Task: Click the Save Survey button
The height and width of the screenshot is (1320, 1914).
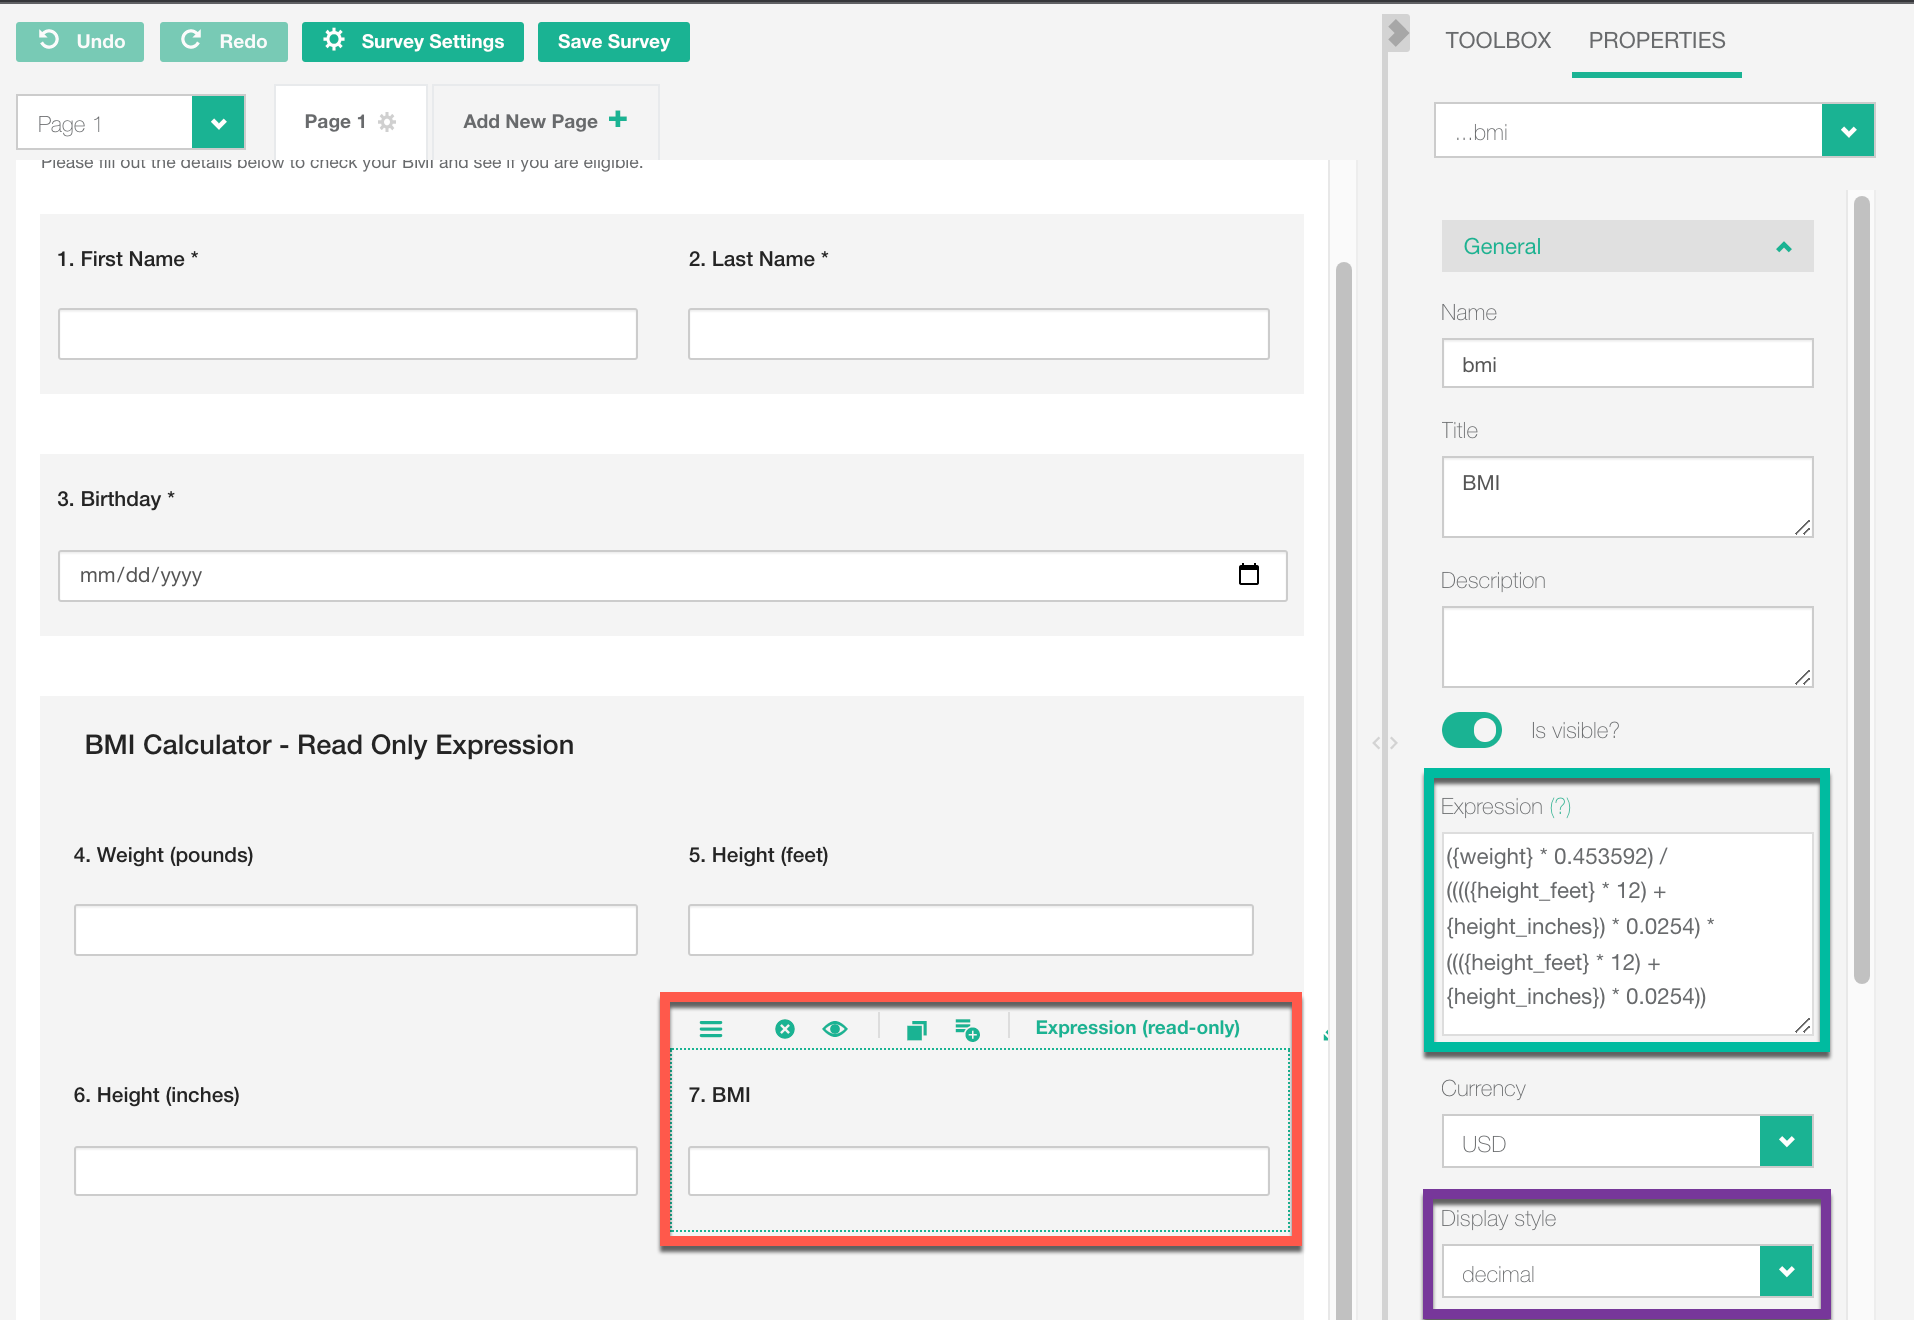Action: (613, 42)
